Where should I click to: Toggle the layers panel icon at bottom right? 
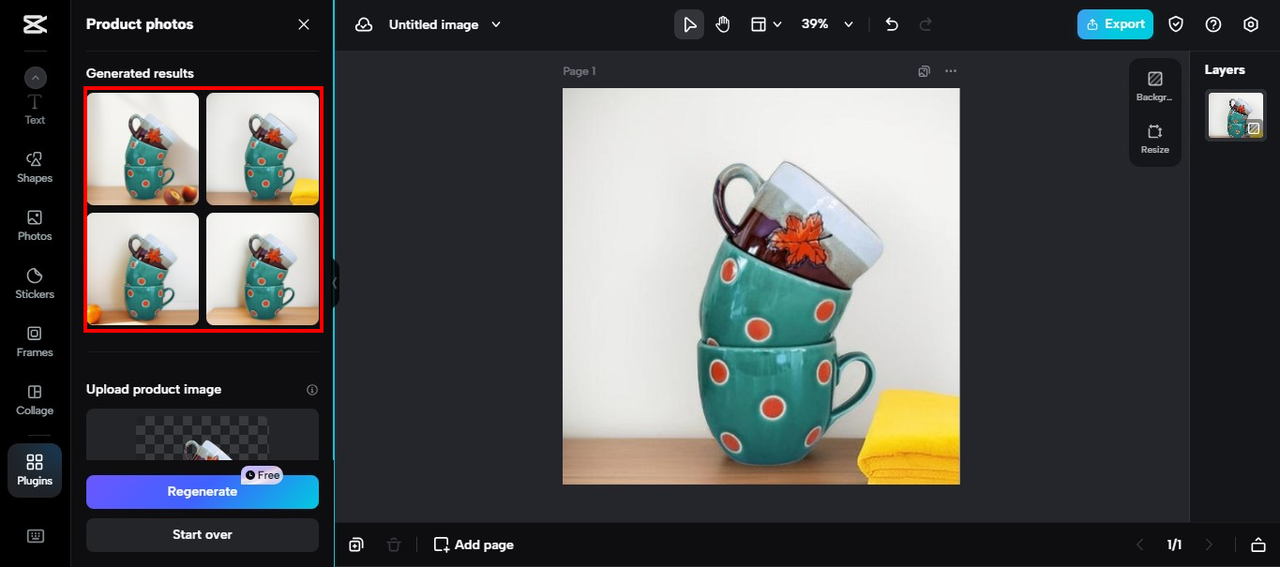[x=1258, y=544]
